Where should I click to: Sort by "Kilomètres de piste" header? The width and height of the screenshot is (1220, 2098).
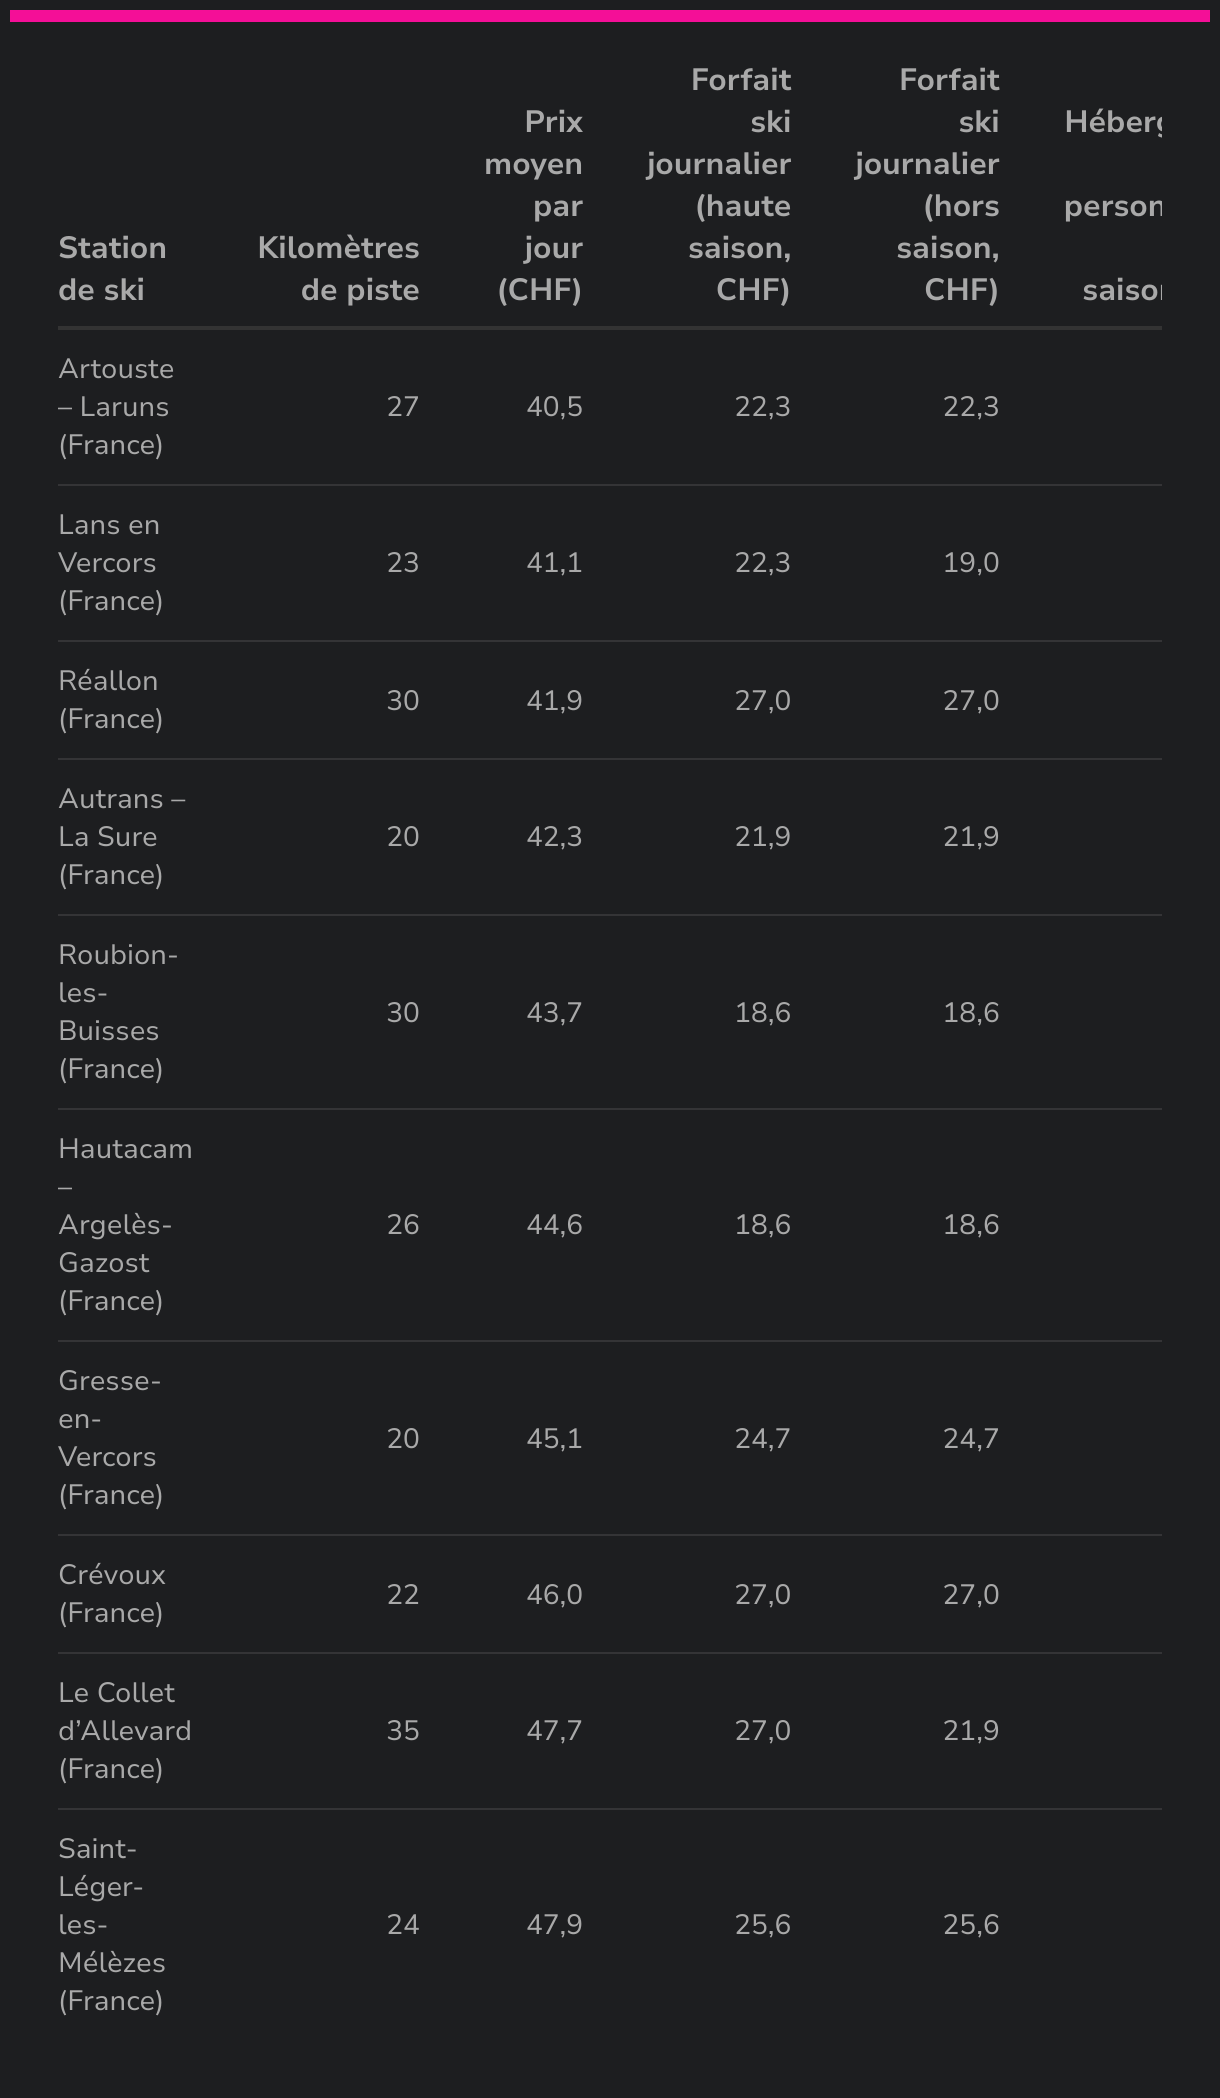(x=338, y=268)
